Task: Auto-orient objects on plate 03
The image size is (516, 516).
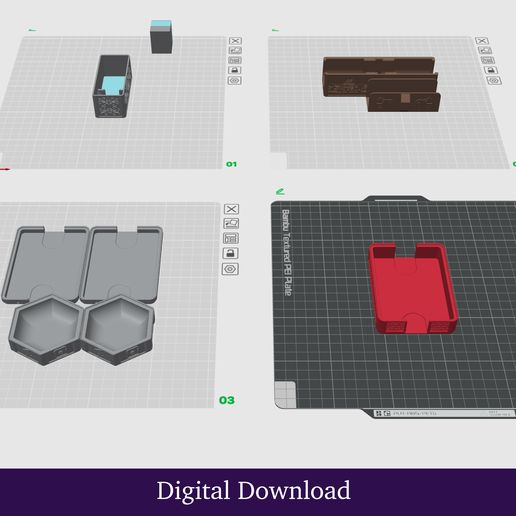Action: tap(231, 223)
